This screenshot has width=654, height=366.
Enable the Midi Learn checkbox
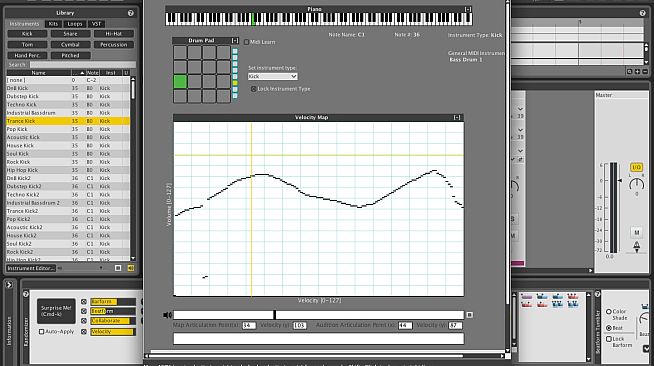pyautogui.click(x=247, y=42)
